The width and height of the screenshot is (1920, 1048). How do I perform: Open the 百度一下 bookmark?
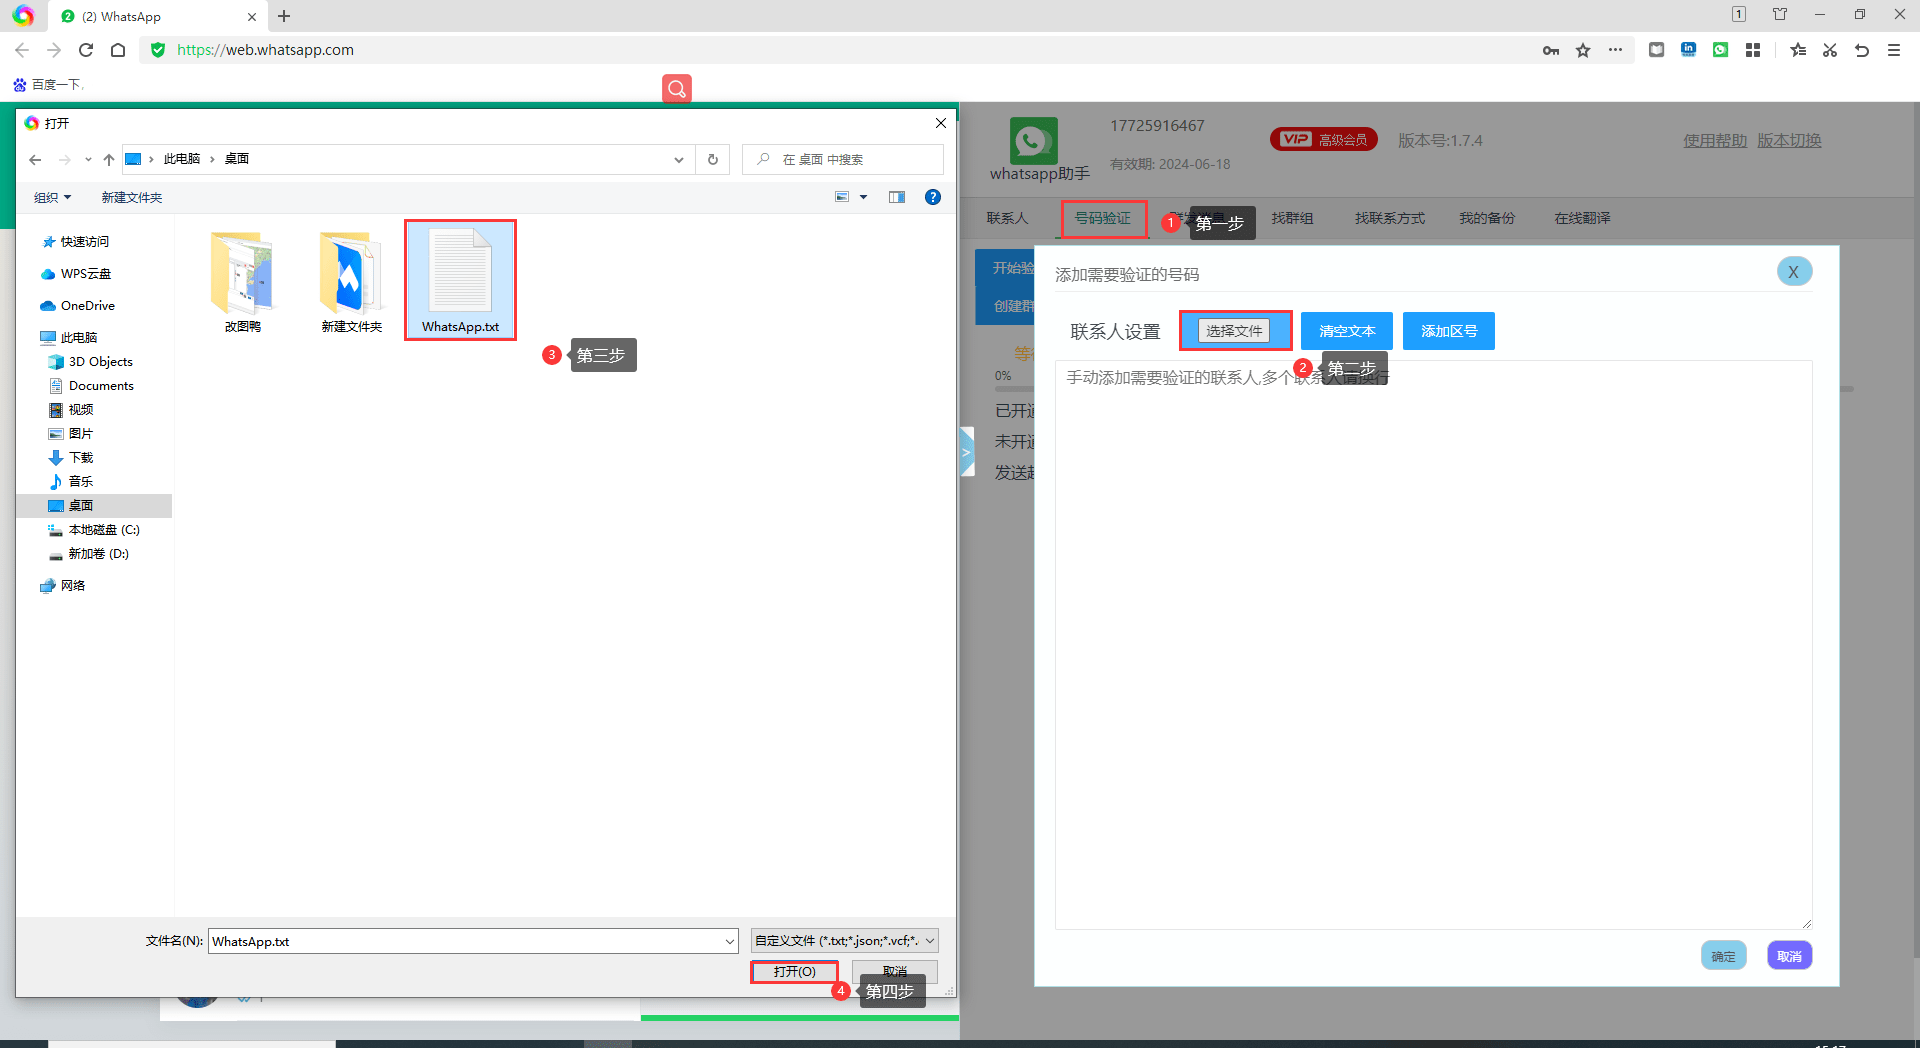coord(47,85)
